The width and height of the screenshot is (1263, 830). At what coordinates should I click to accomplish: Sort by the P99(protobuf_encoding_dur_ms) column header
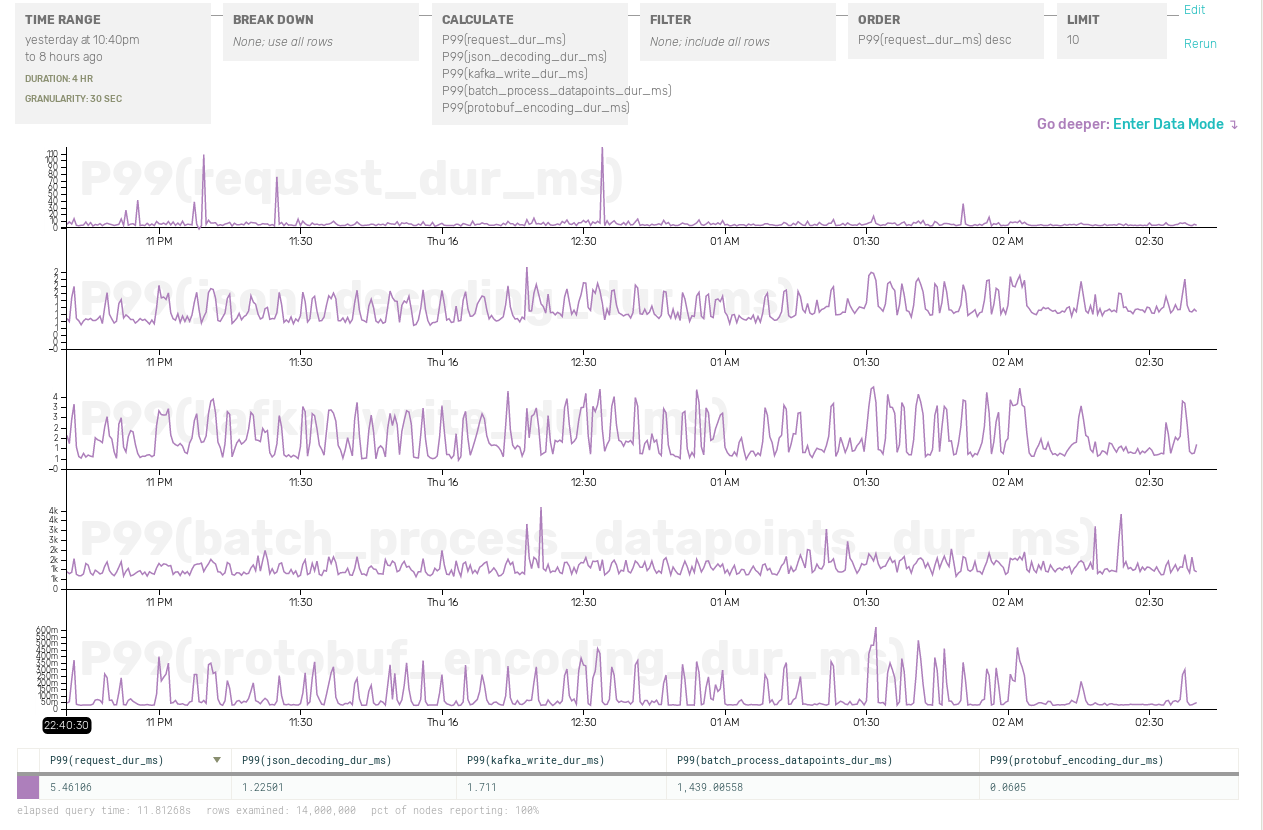click(1076, 761)
